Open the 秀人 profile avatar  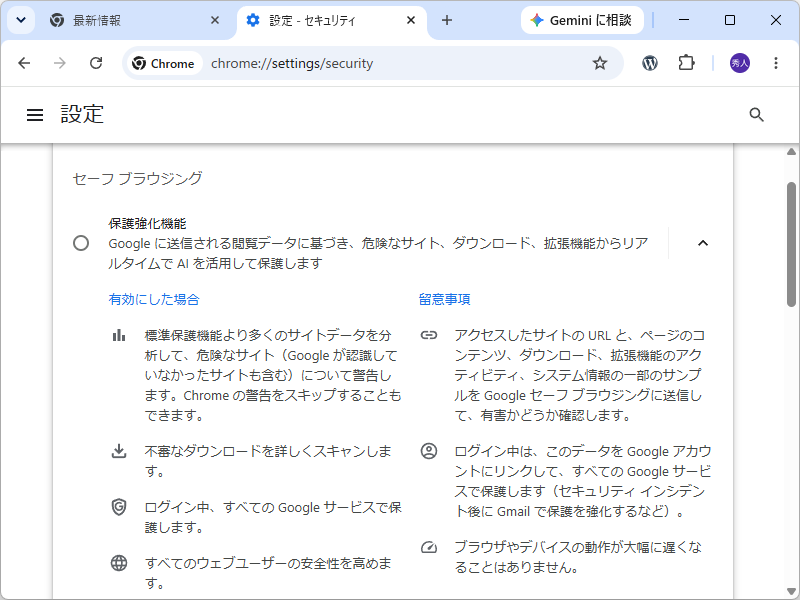740,63
